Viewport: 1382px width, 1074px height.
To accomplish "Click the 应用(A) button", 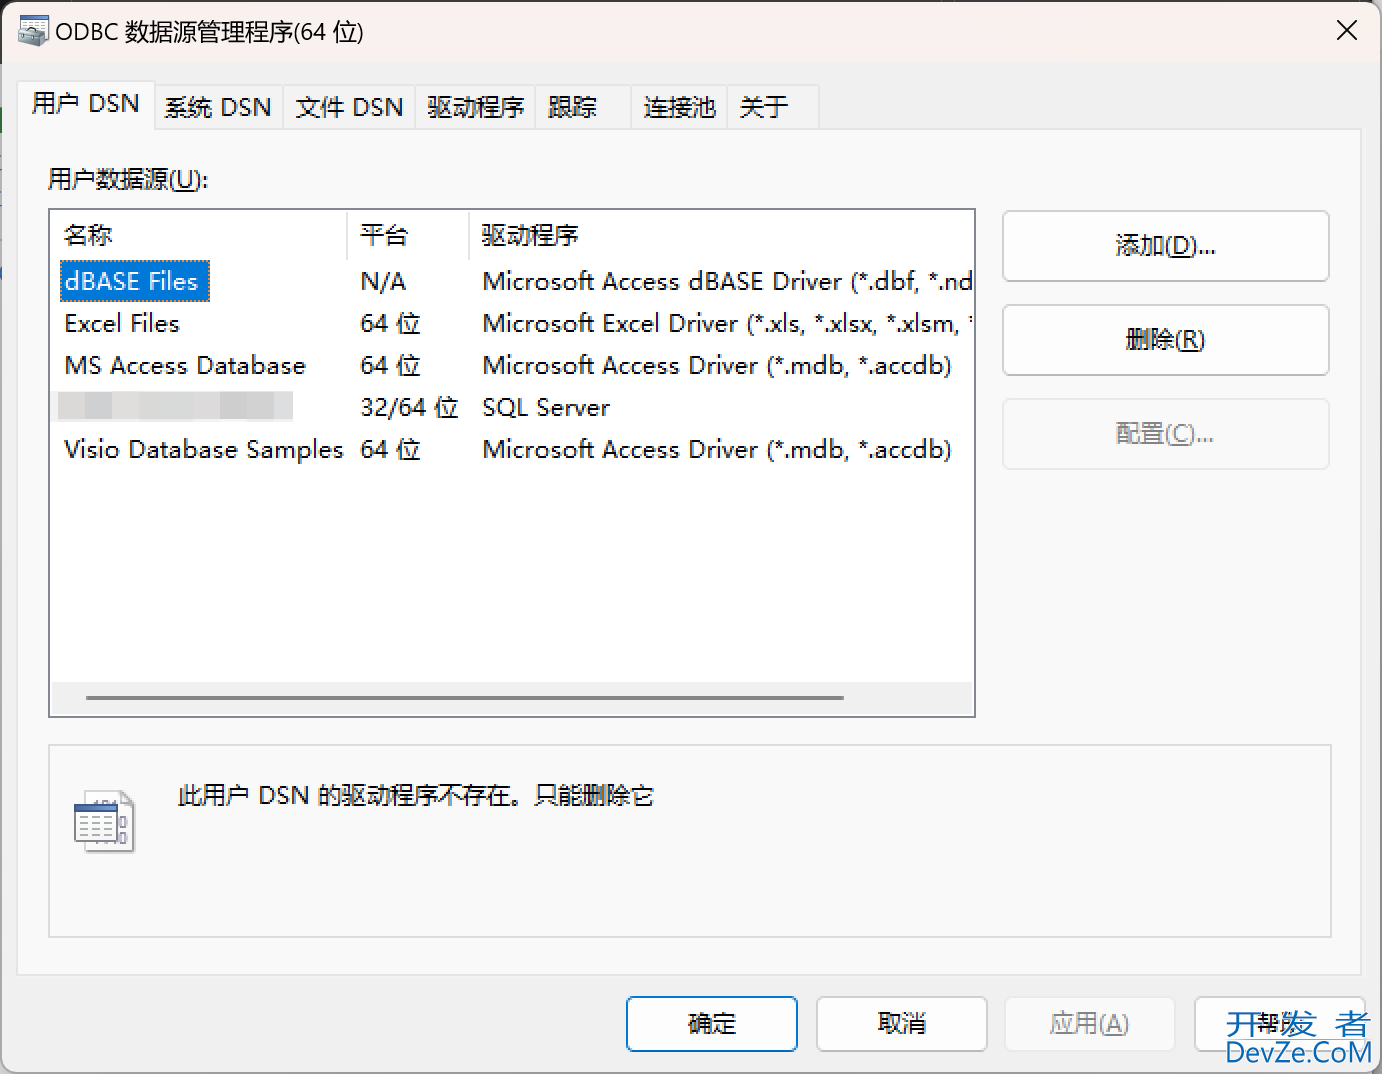I will (1089, 1024).
